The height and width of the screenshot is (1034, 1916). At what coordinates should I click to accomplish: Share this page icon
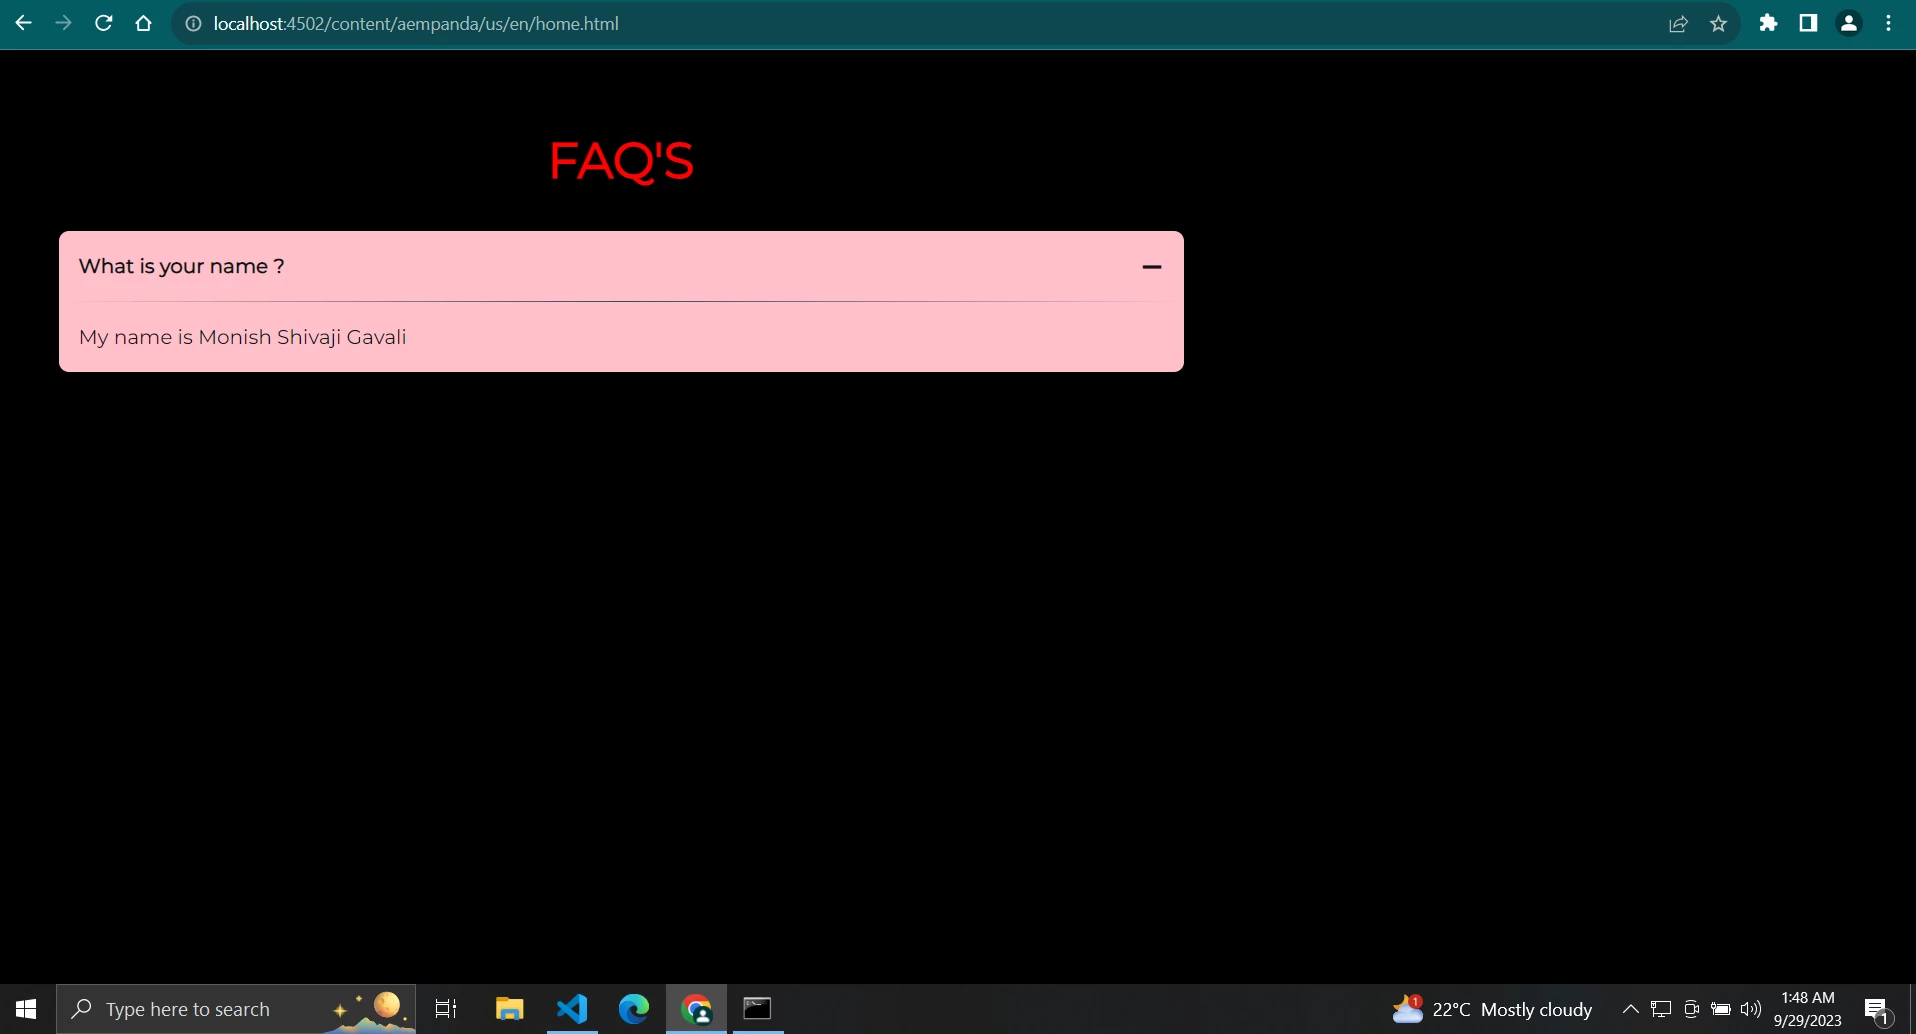click(1678, 24)
